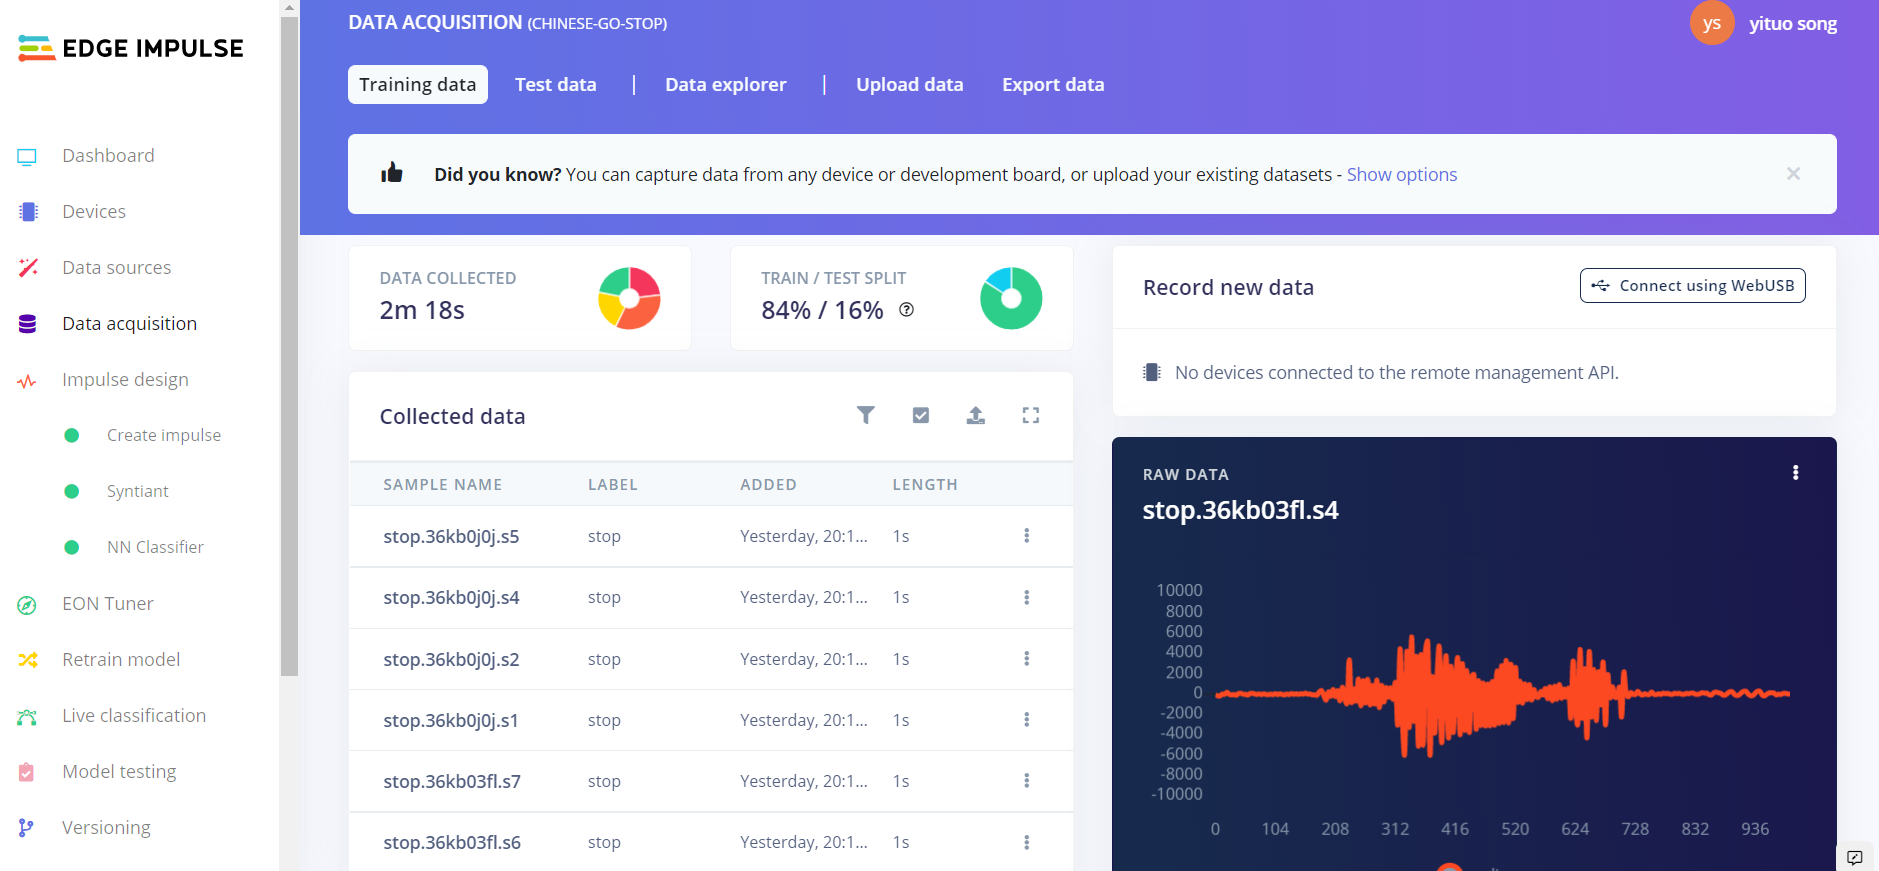Click the Impulse design pulse icon
This screenshot has height=871, width=1879.
27,381
